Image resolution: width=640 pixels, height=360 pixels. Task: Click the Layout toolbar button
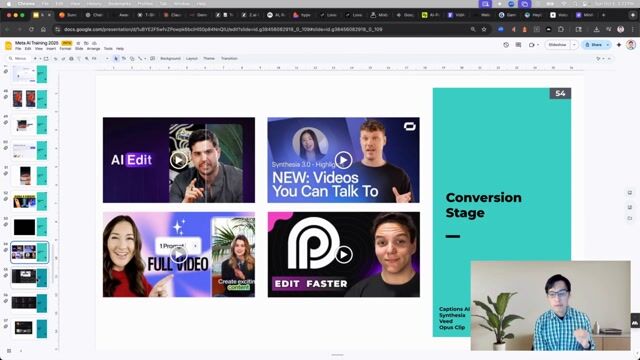pos(192,58)
